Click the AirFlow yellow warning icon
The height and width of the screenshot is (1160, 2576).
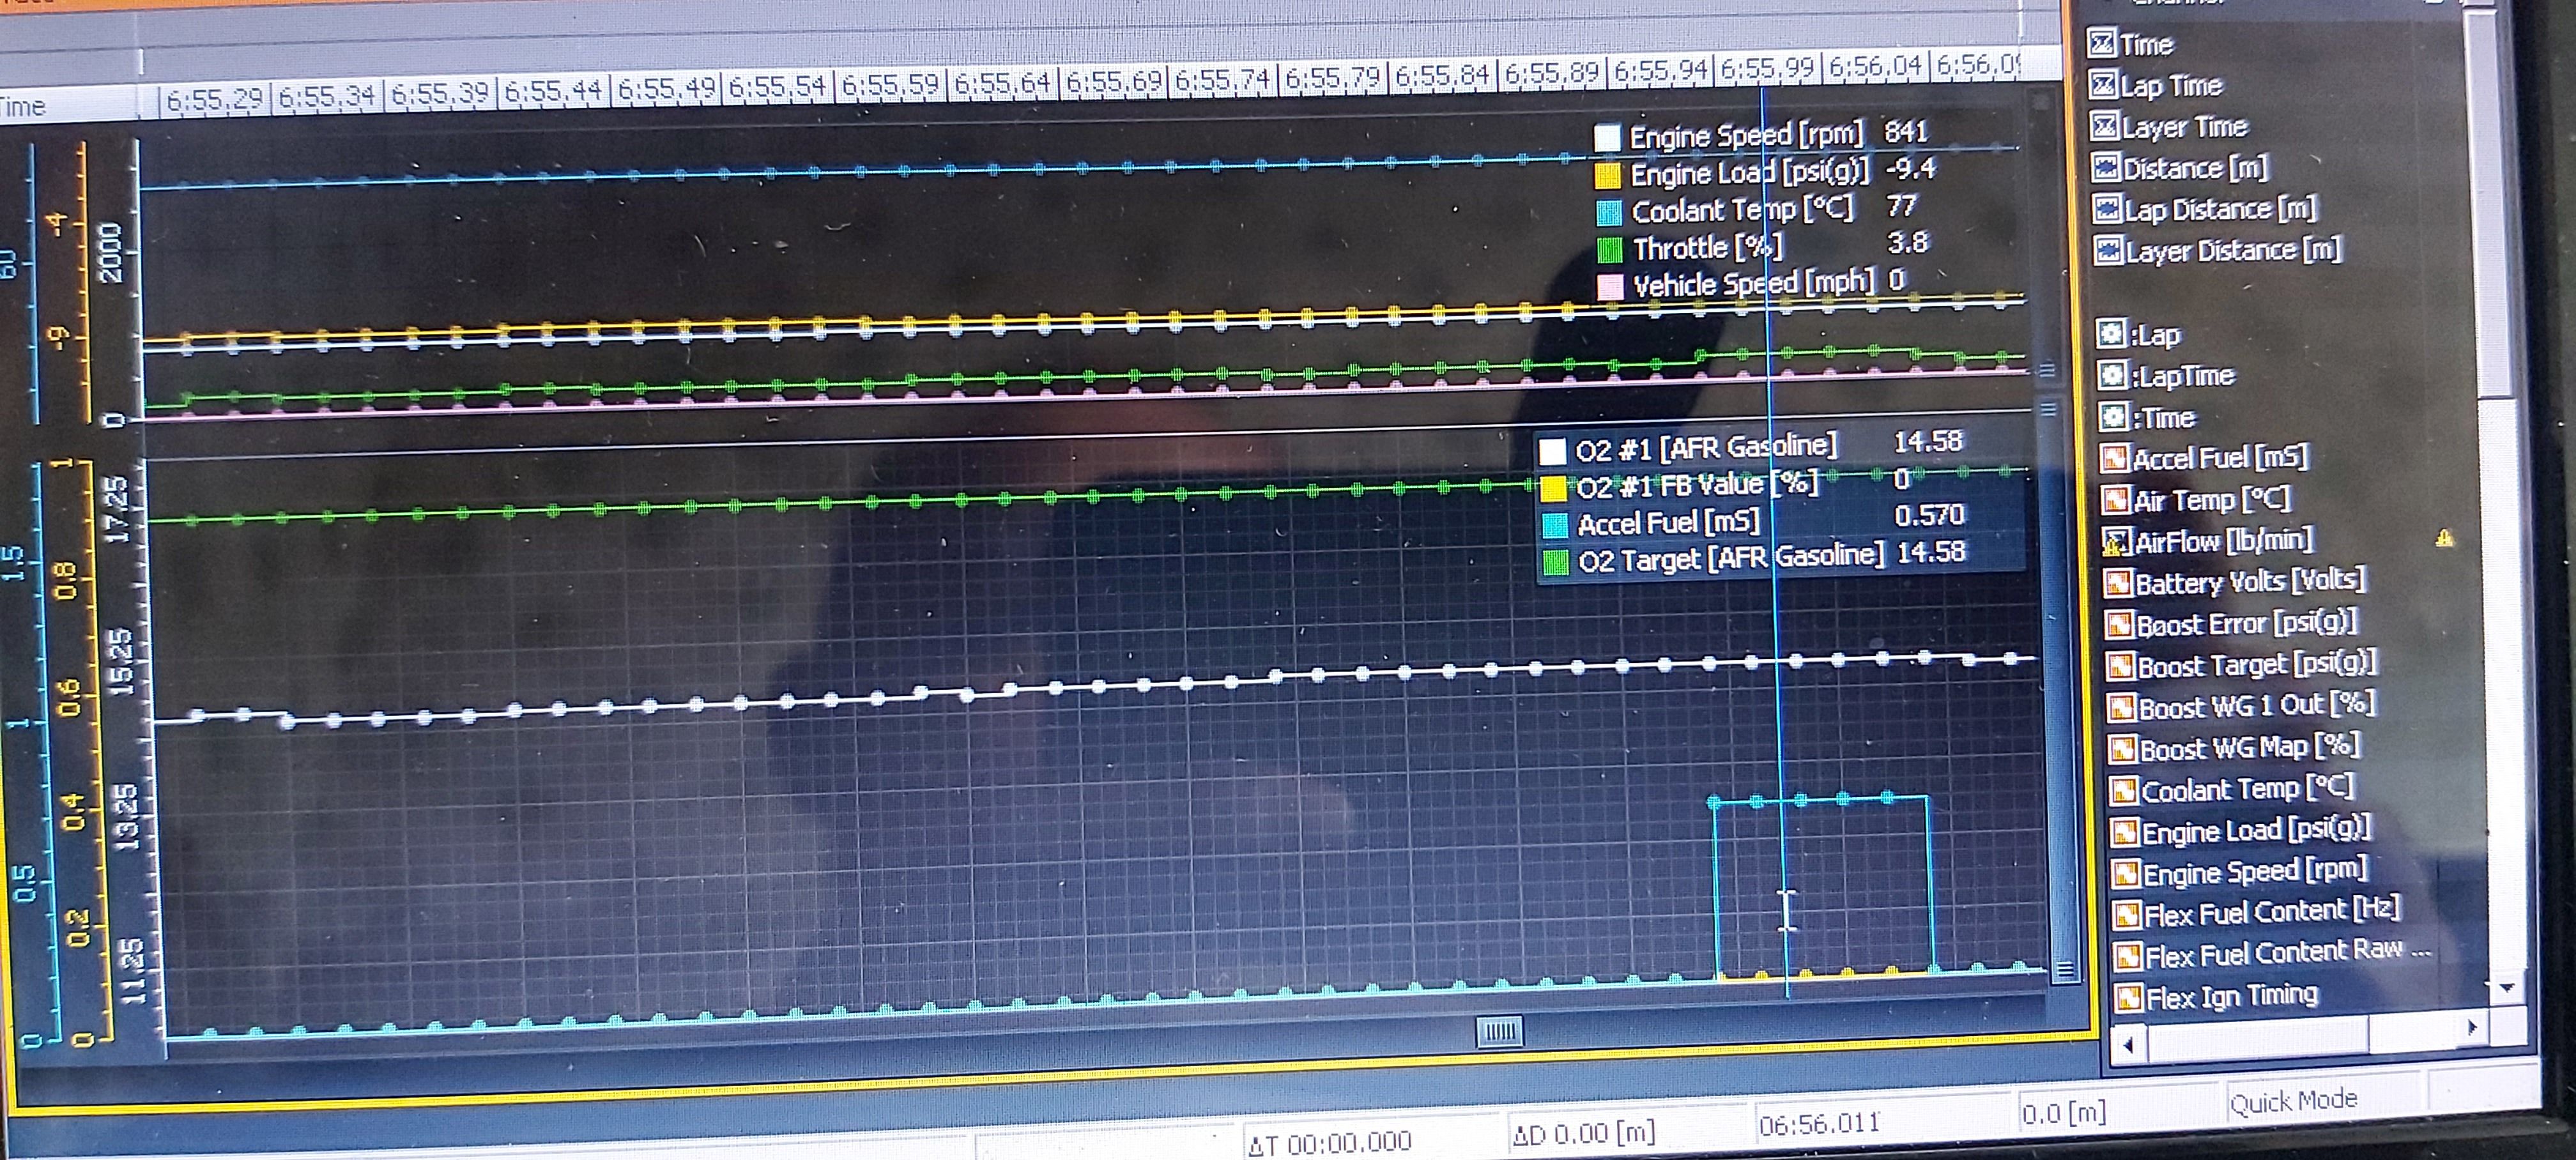click(x=2444, y=539)
